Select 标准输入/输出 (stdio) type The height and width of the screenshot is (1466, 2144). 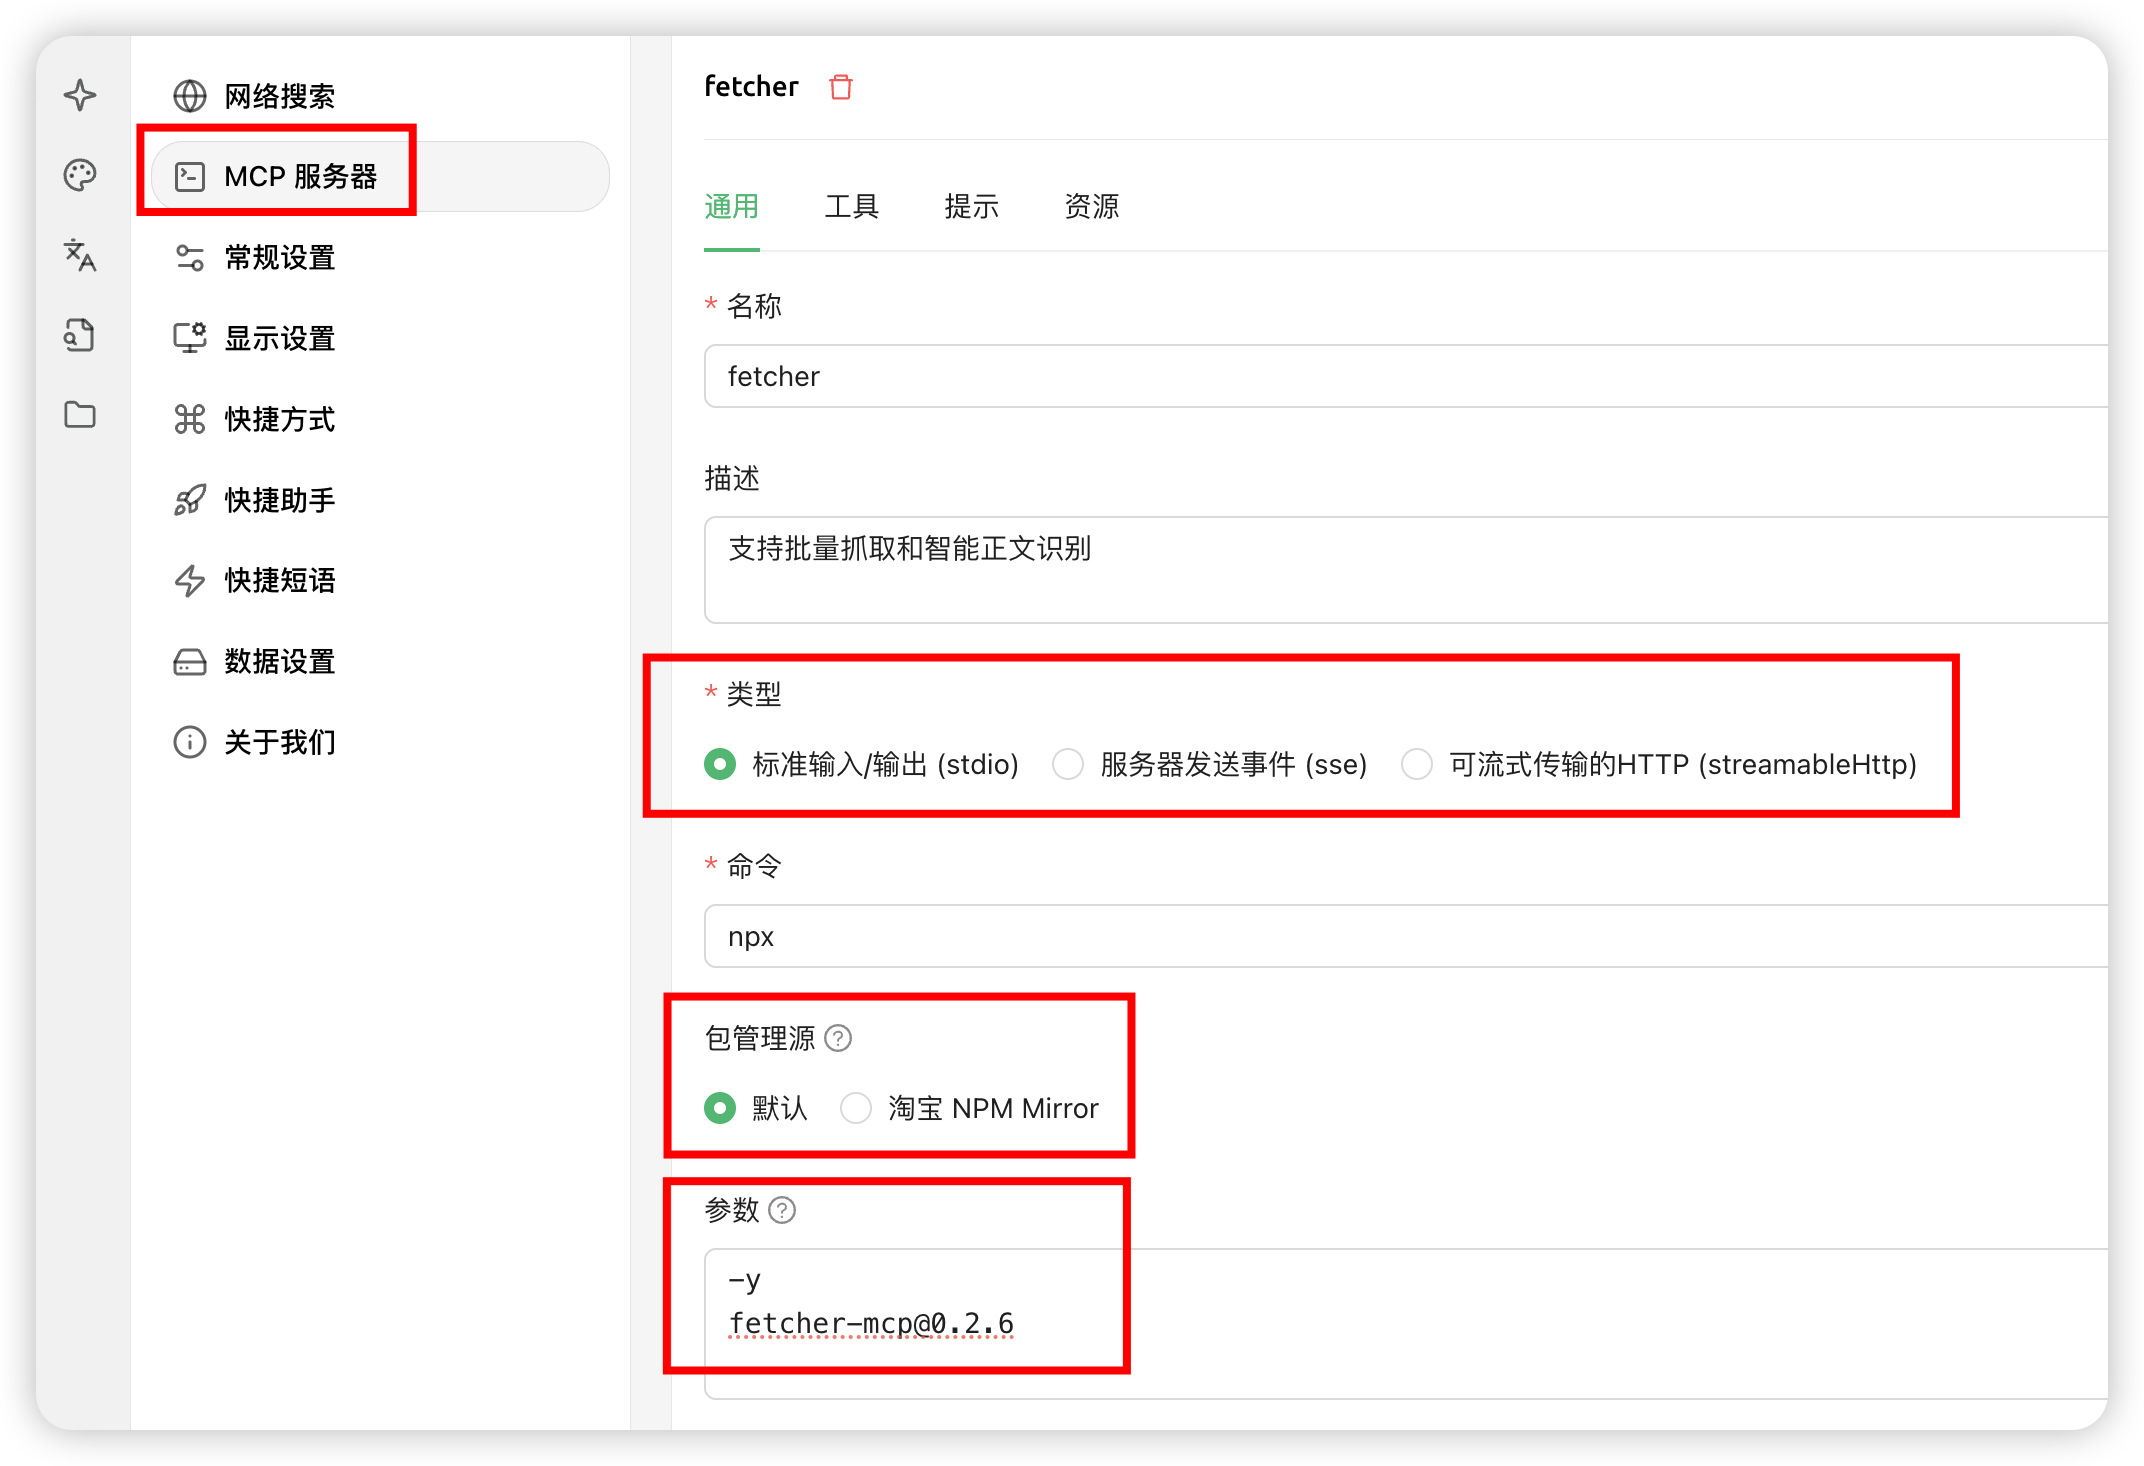[861, 764]
